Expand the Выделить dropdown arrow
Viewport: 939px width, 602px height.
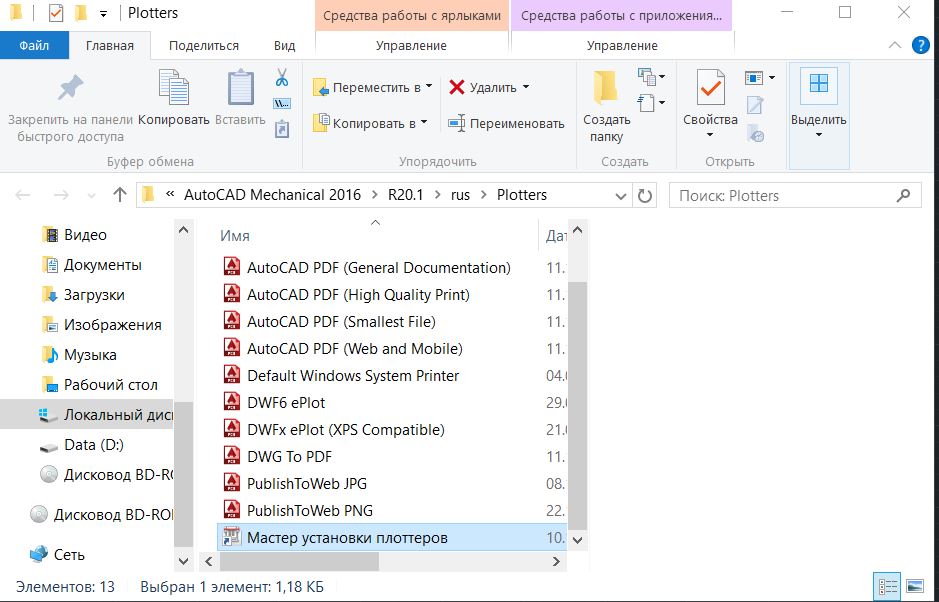819,135
